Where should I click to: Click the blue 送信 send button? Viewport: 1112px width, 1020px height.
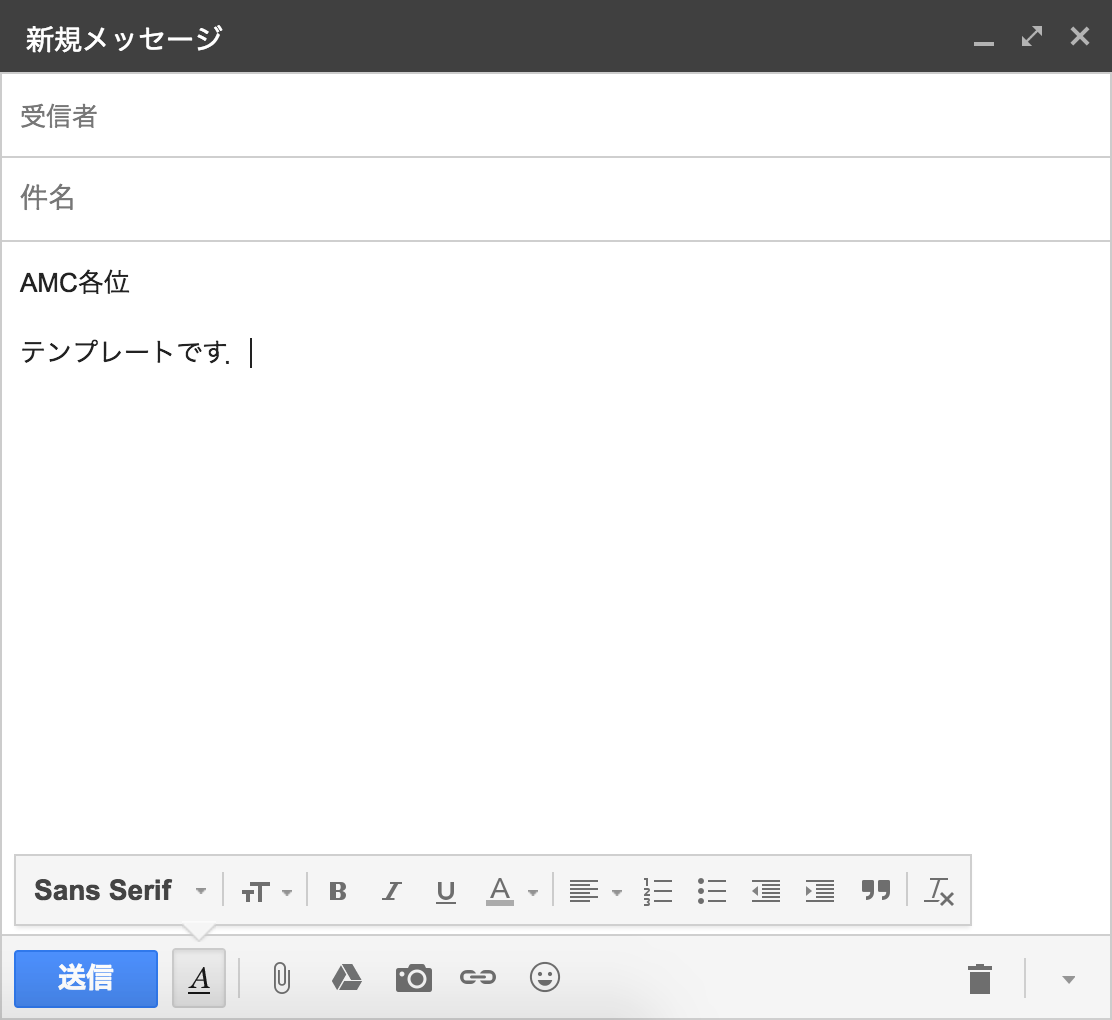click(86, 978)
